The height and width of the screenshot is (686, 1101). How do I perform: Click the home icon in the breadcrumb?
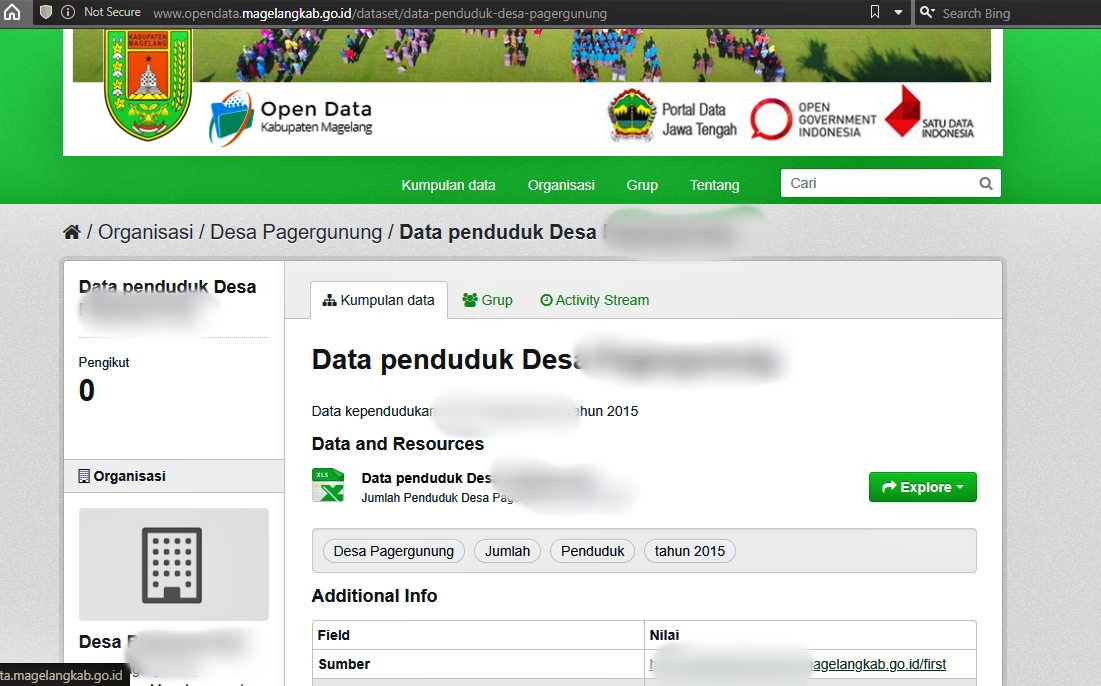[x=71, y=230]
